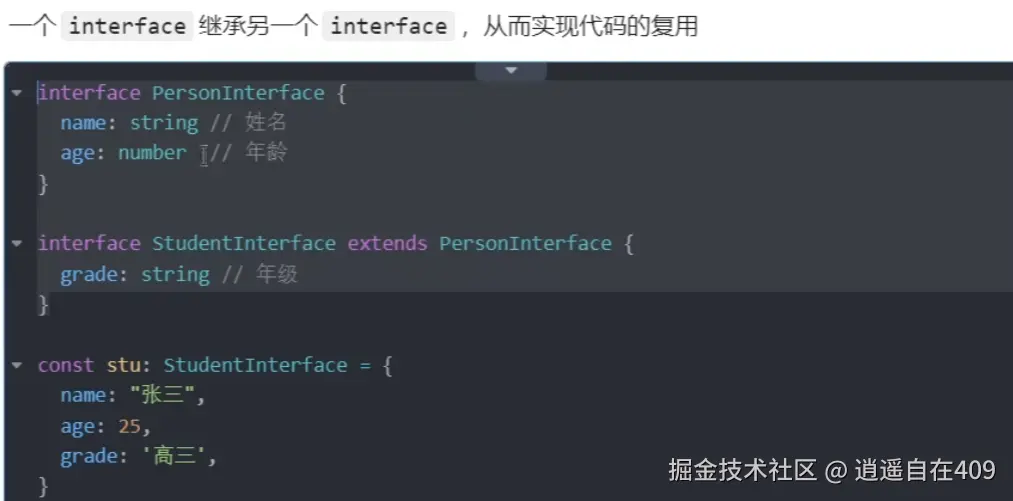
Task: Click PersonInterface after the extends keyword
Action: tap(525, 244)
